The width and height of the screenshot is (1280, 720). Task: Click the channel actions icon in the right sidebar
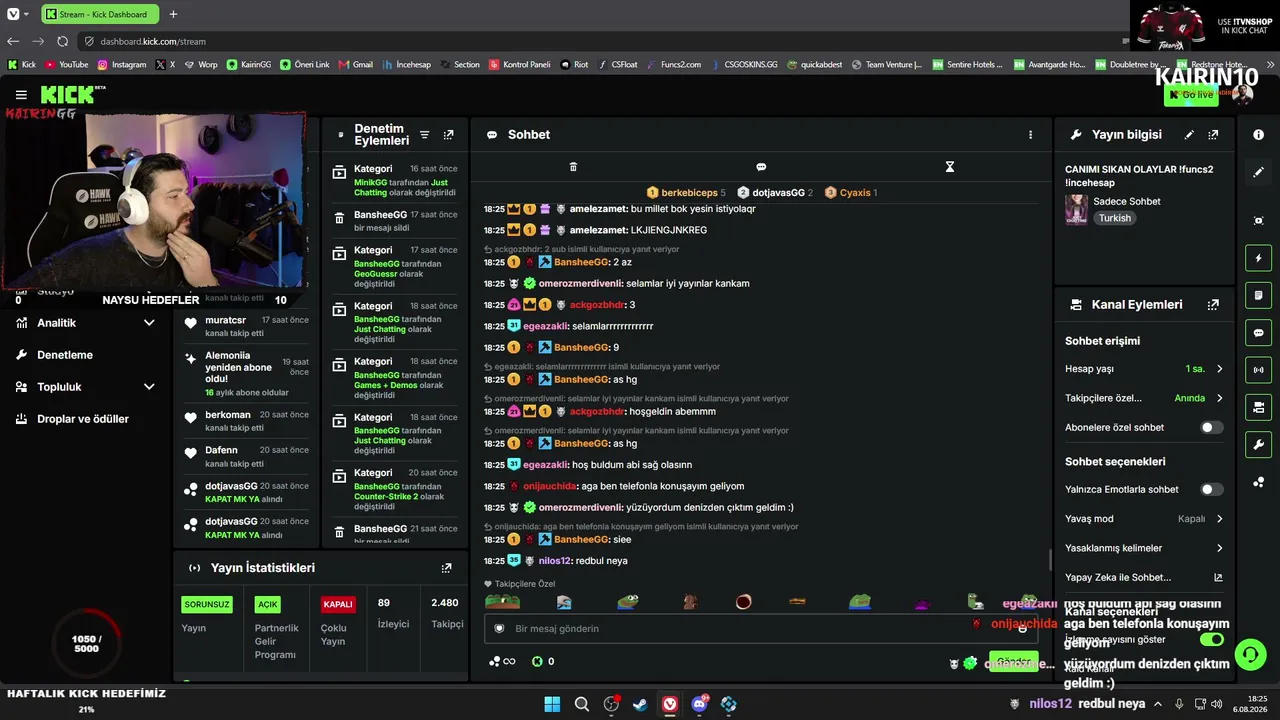[x=1258, y=407]
